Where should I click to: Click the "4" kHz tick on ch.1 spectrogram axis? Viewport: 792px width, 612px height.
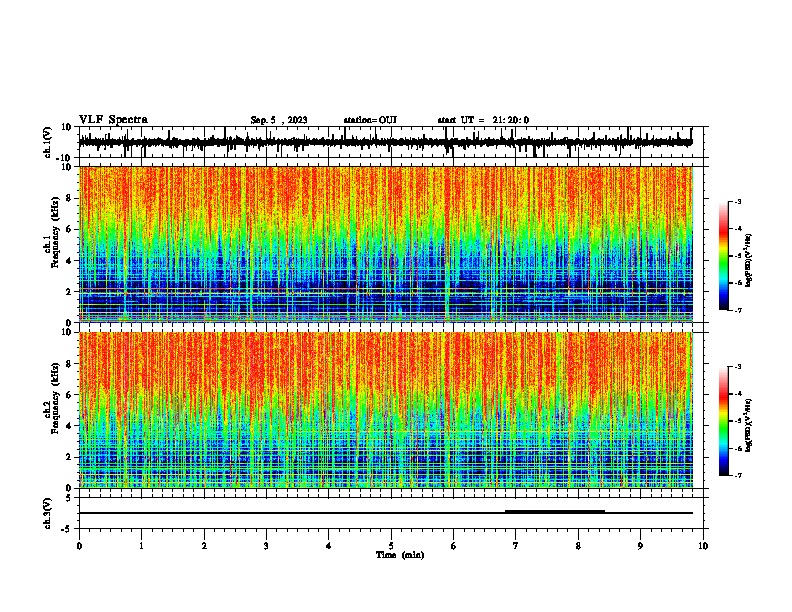69,261
